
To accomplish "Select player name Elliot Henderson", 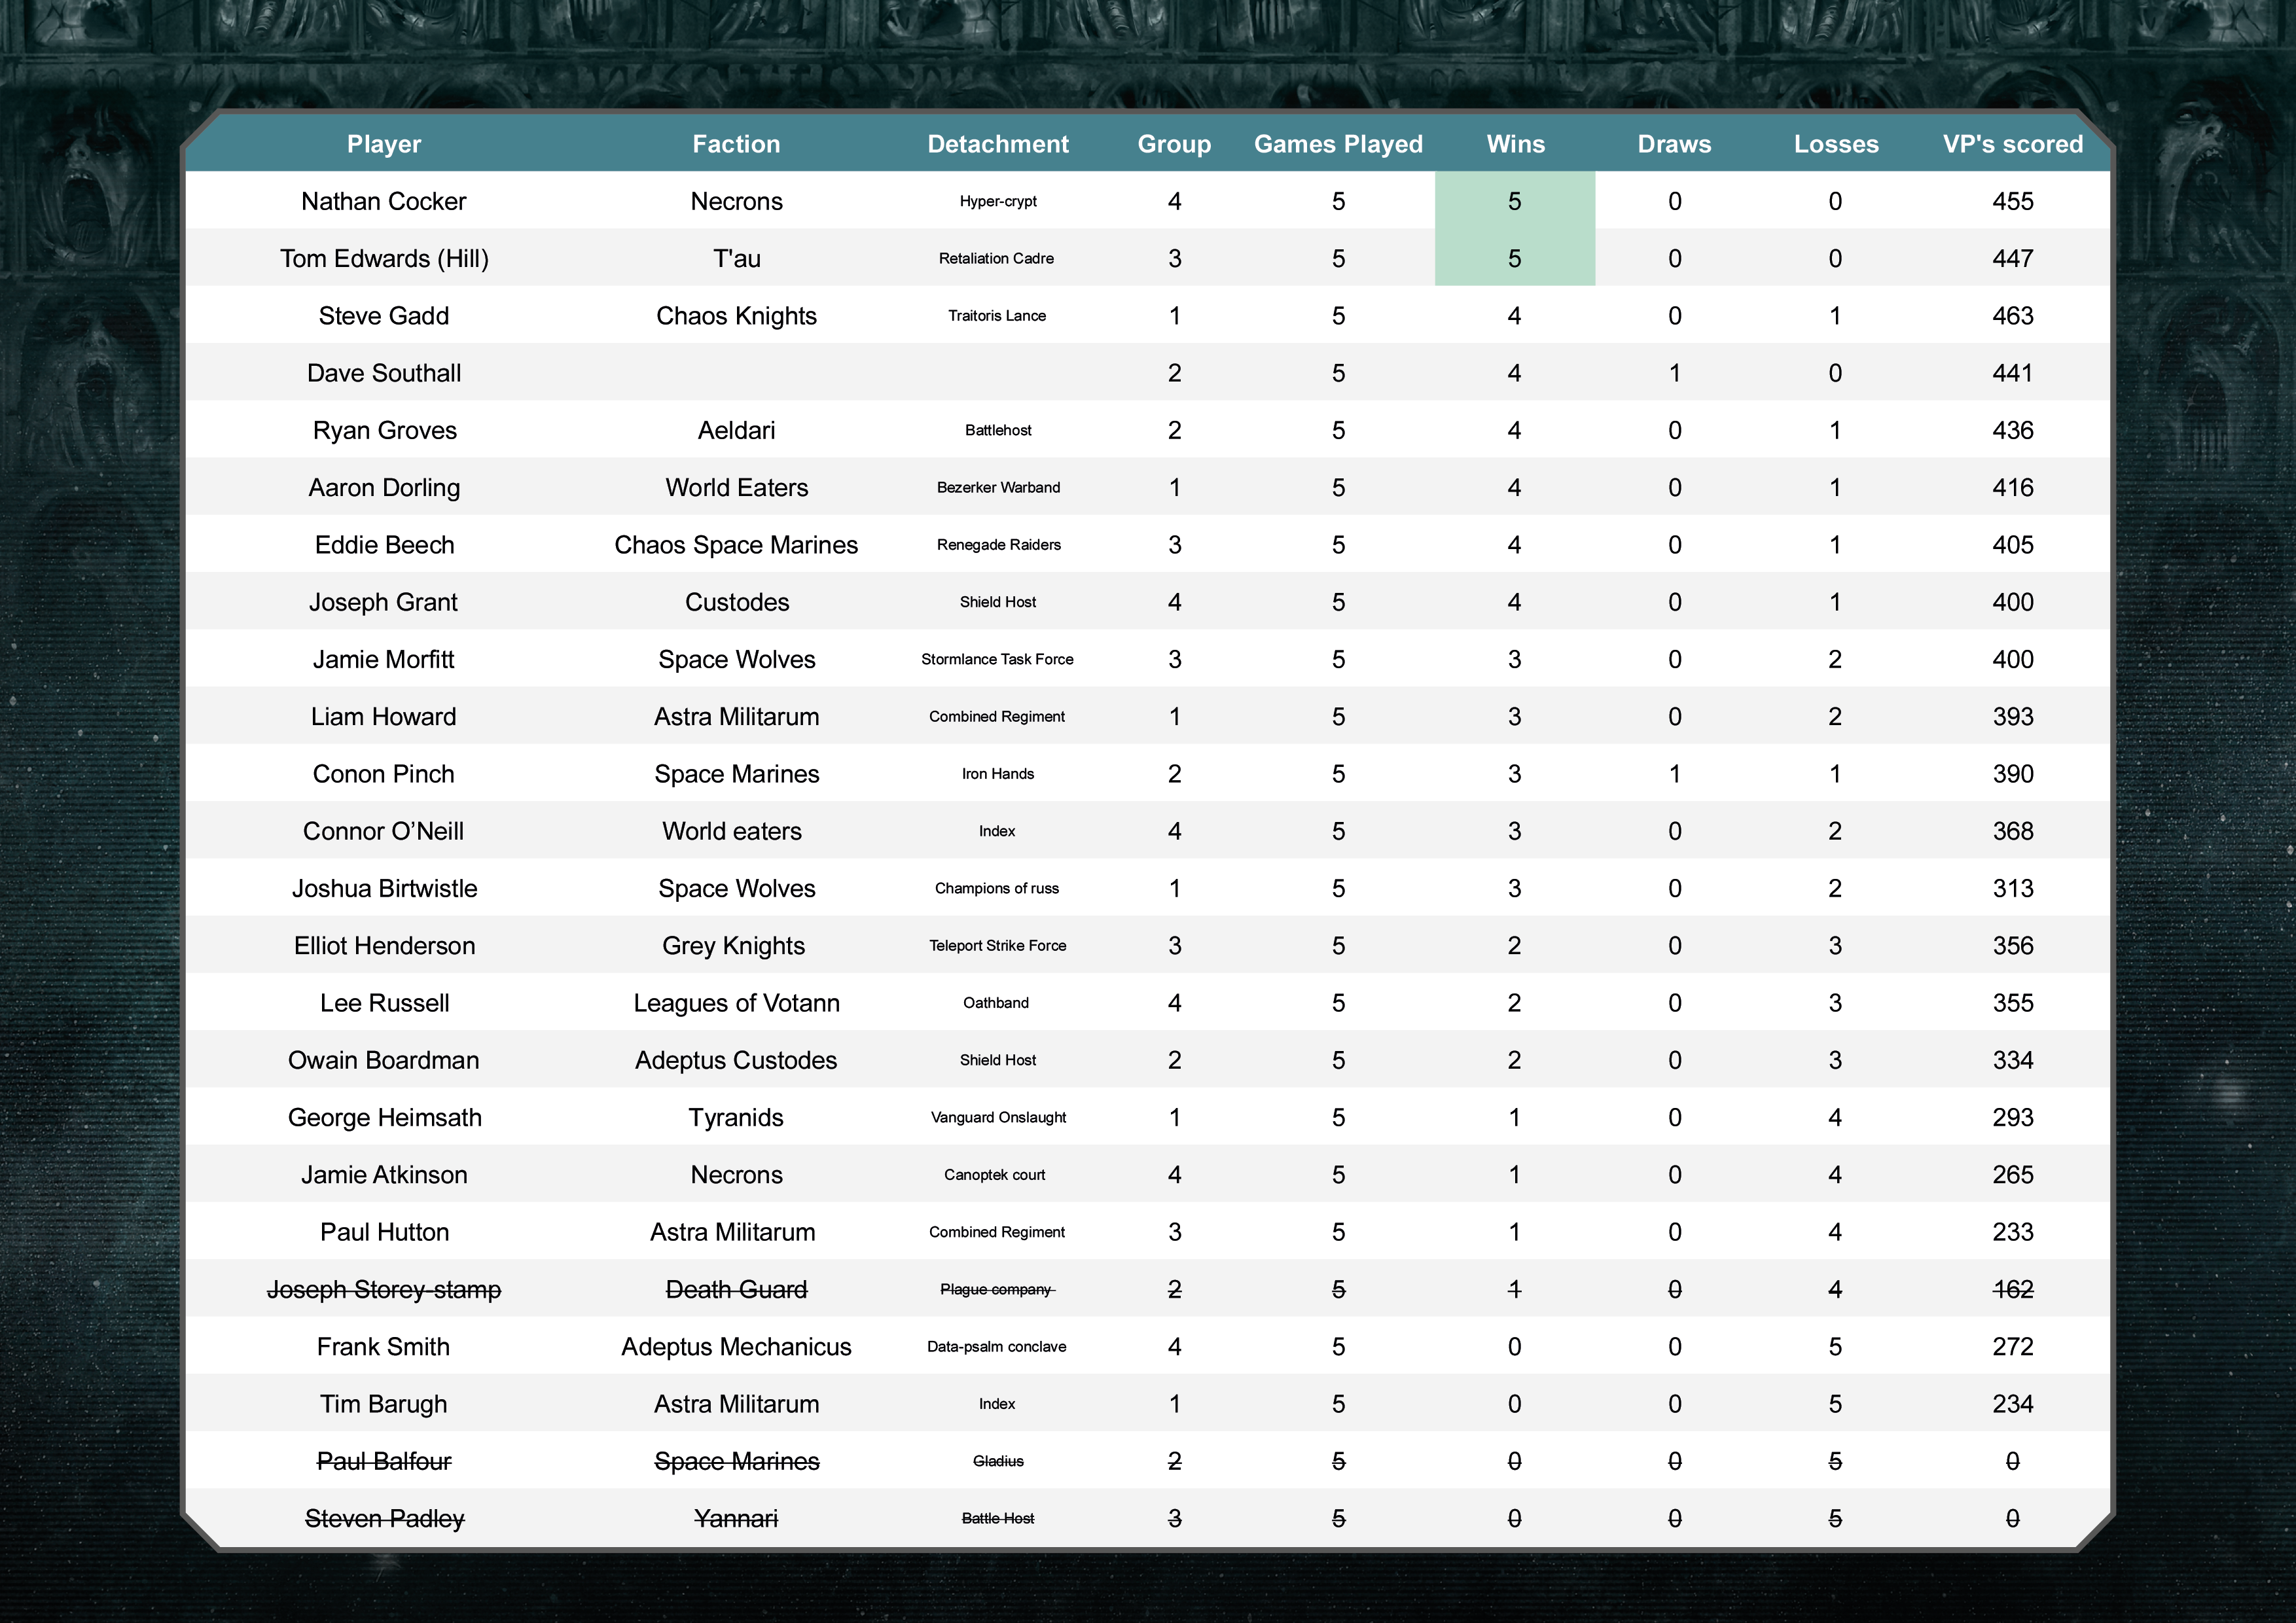I will tap(384, 946).
